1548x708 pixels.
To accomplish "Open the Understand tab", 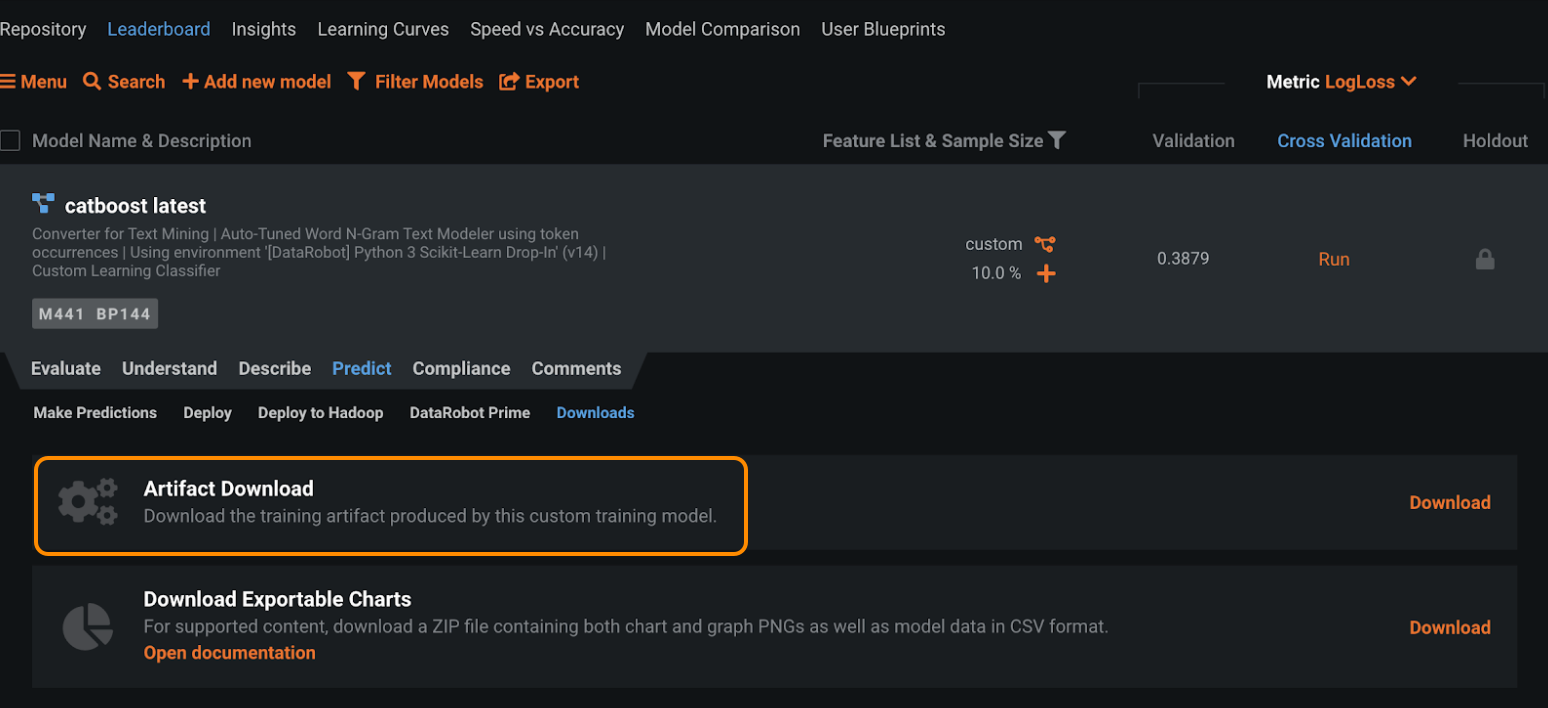I will pyautogui.click(x=169, y=368).
